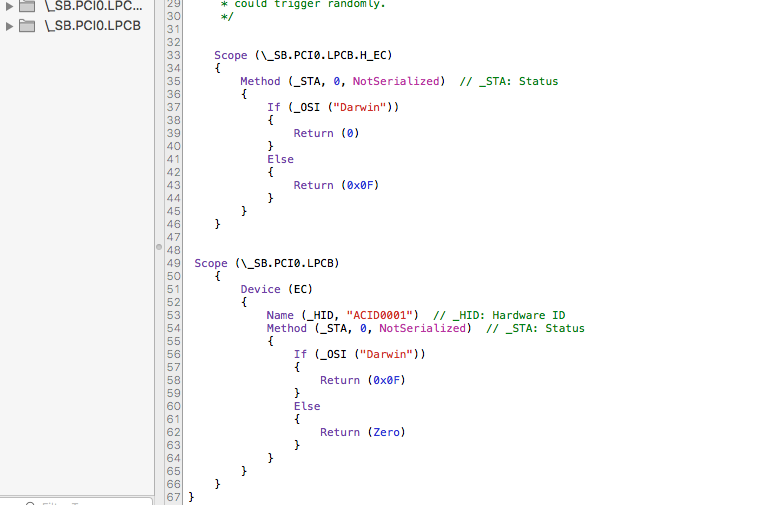Click the folder icon beside \_SB.PCI0.LPCB
This screenshot has width=776, height=505.
click(x=27, y=26)
